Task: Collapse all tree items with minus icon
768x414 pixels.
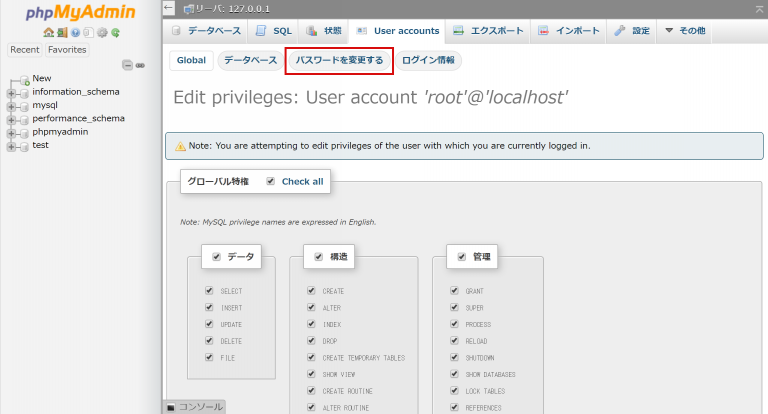Action: (x=127, y=65)
